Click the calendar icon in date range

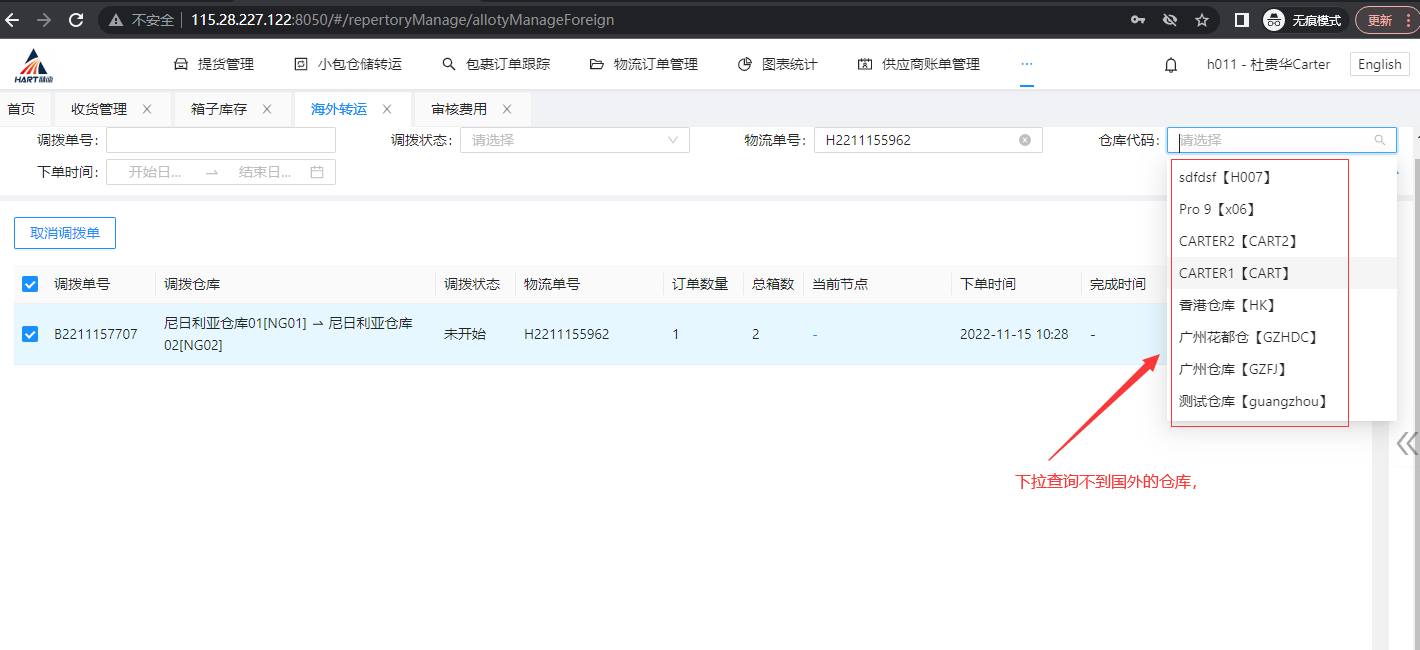click(317, 172)
